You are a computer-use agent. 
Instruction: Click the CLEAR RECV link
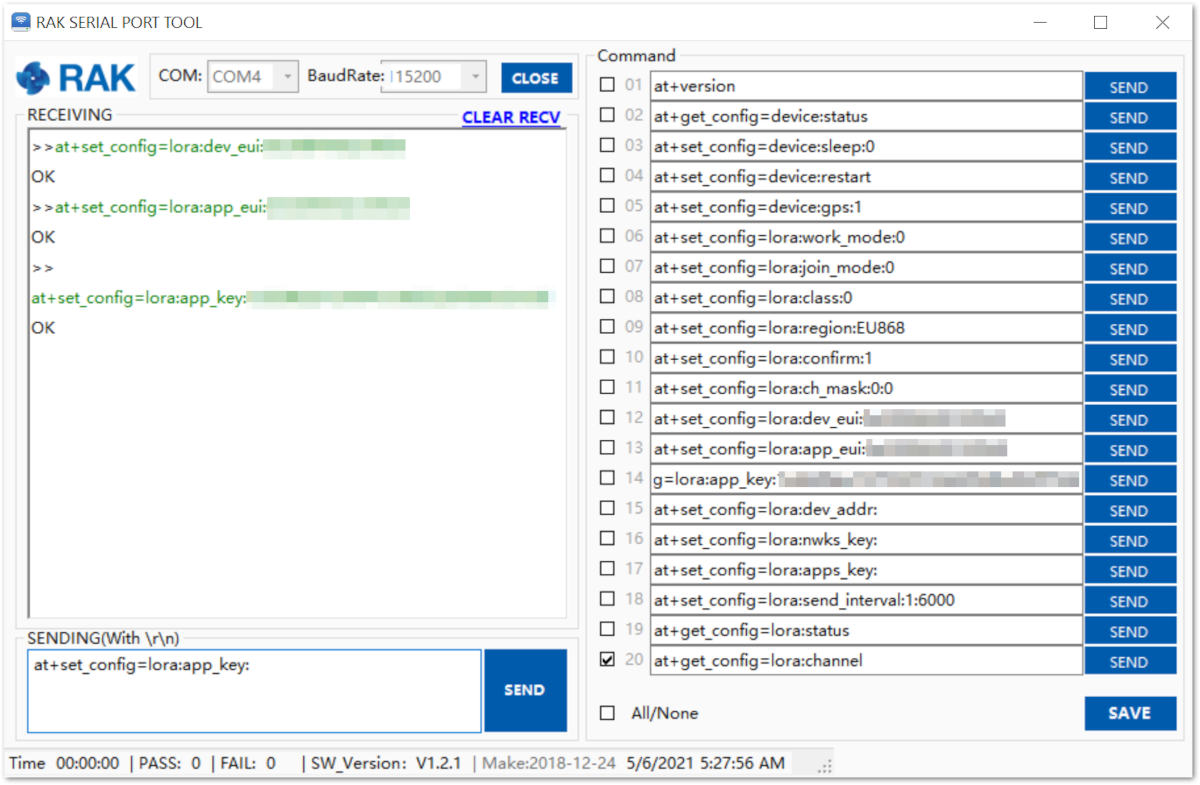[x=511, y=117]
